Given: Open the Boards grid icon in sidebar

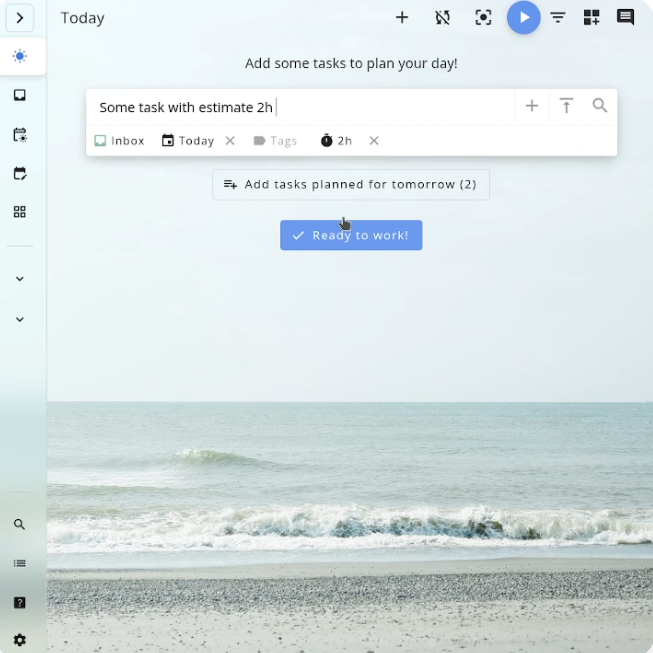Looking at the screenshot, I should pyautogui.click(x=20, y=212).
